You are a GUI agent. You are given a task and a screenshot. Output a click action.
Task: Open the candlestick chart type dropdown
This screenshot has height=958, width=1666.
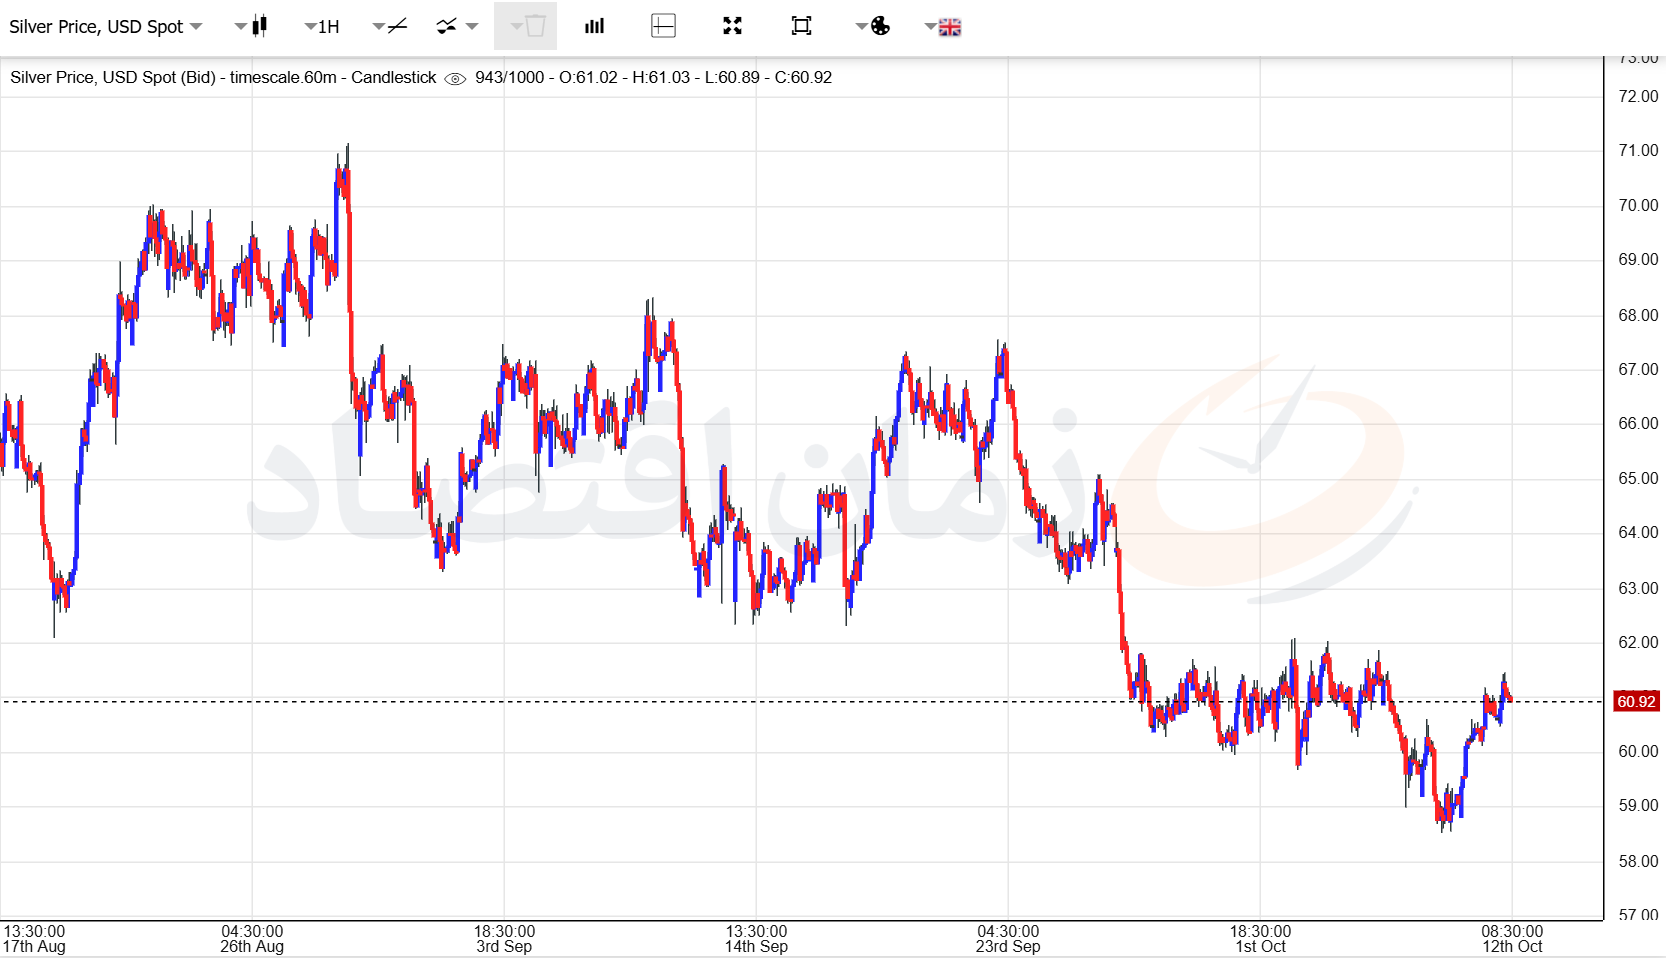click(x=252, y=26)
